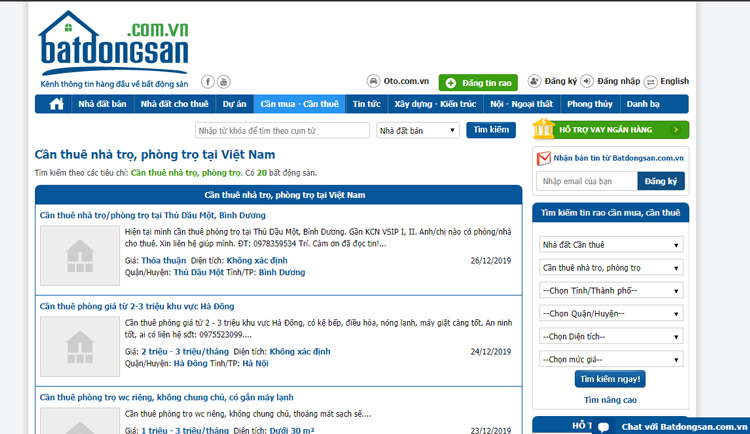This screenshot has width=750, height=434.
Task: Click the green search criteria Cần thuê nhà trọ, phòng trọ
Action: pyautogui.click(x=186, y=173)
